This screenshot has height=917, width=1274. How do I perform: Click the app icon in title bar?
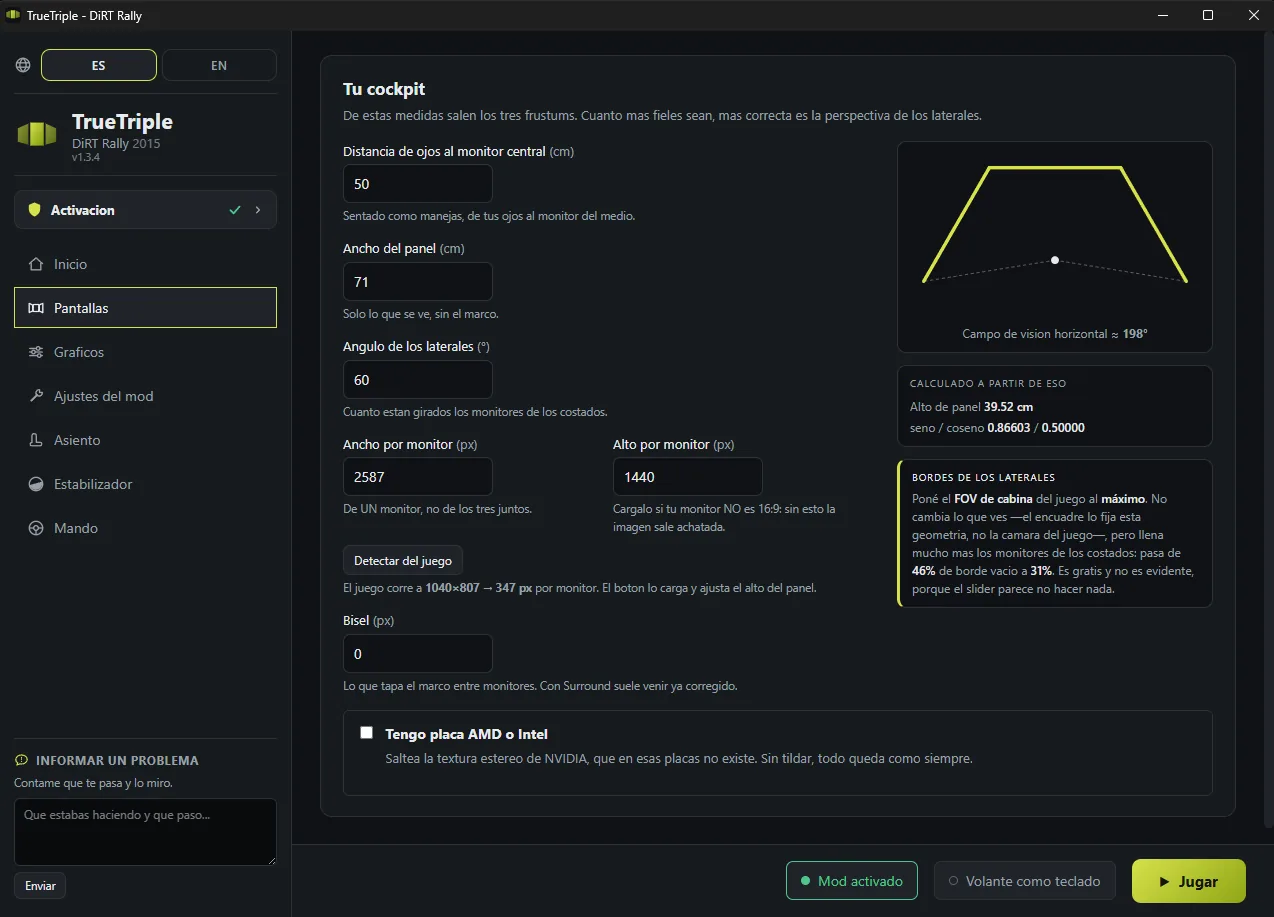coord(13,15)
